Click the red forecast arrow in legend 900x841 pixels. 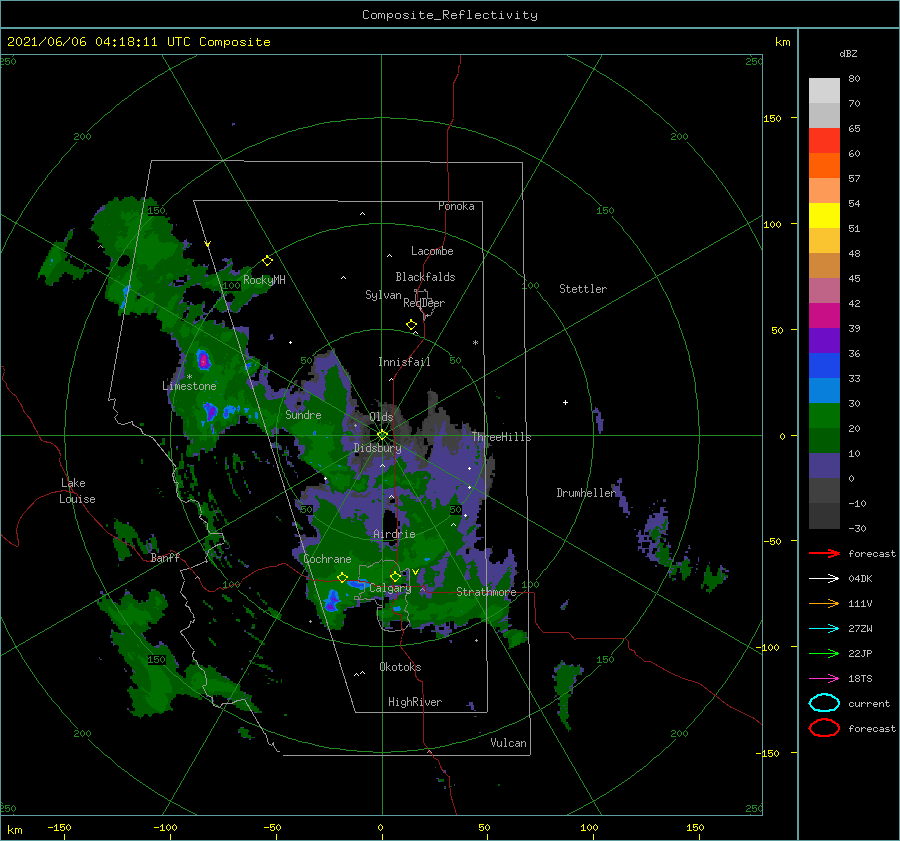(824, 553)
